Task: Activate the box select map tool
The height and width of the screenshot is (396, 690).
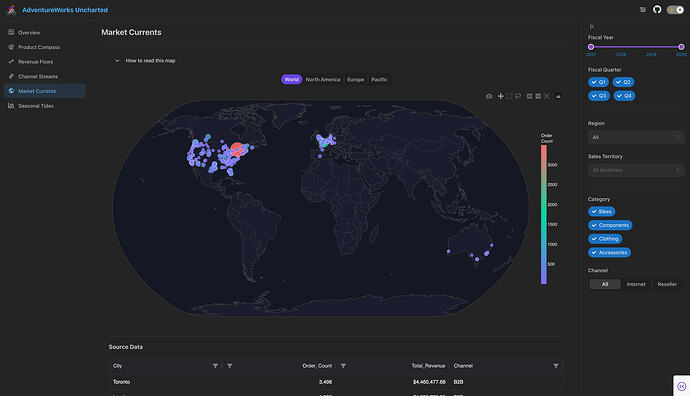Action: (x=509, y=96)
